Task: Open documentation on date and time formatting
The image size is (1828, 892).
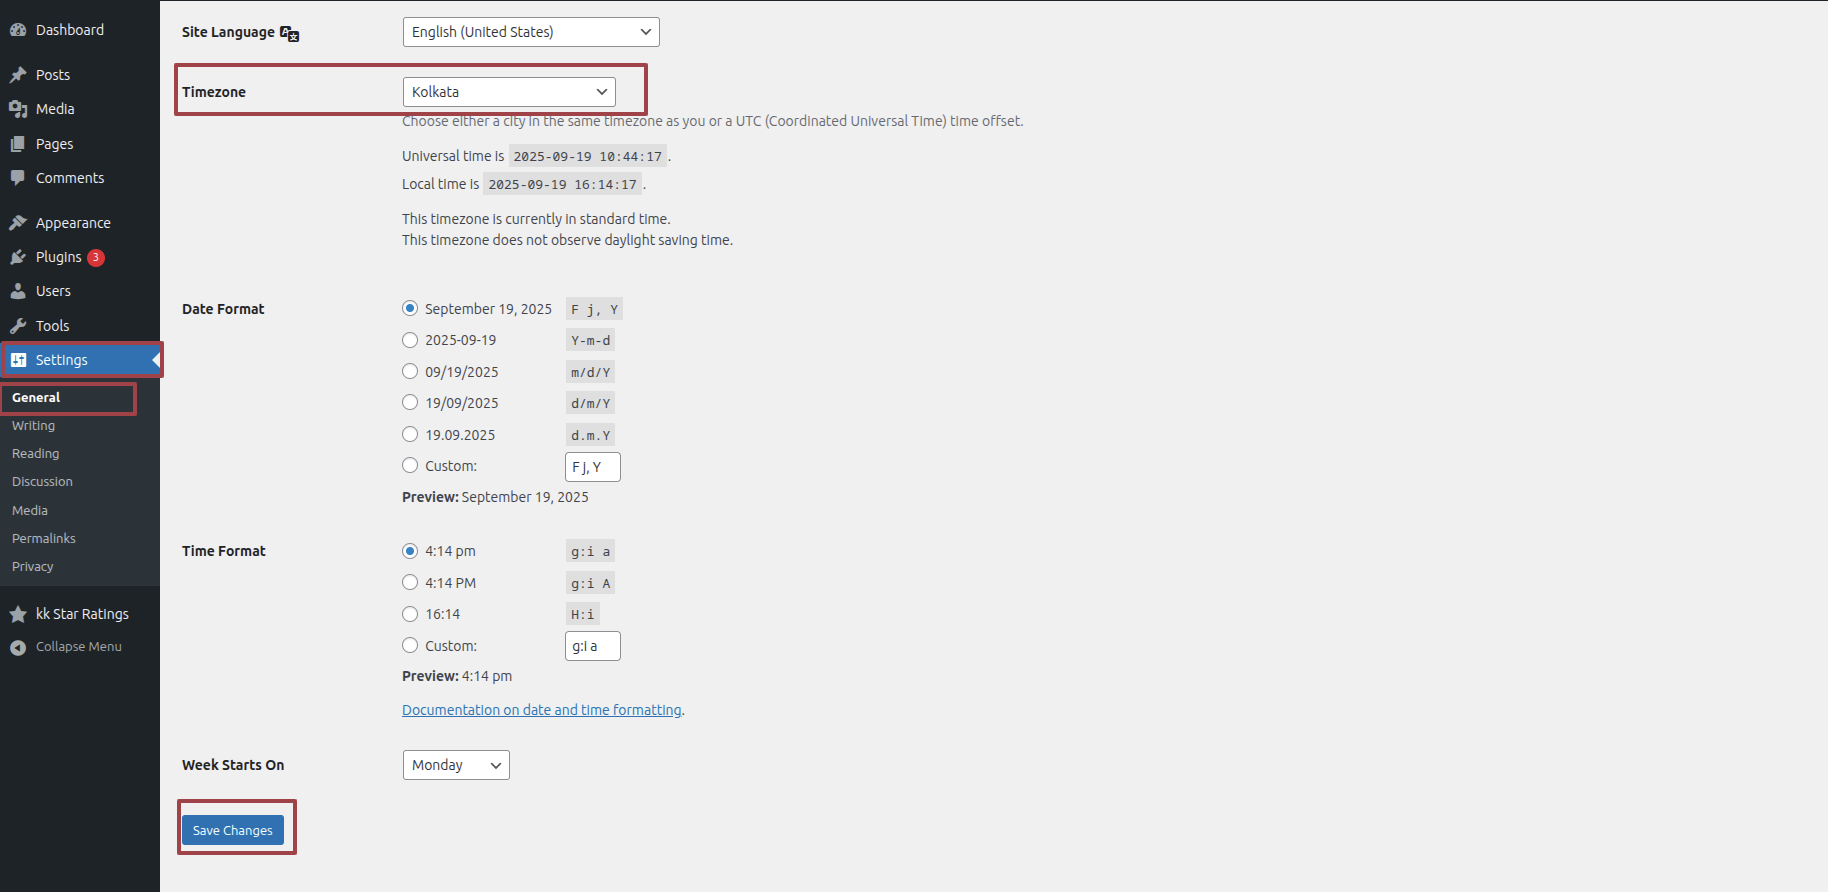Action: (x=541, y=710)
